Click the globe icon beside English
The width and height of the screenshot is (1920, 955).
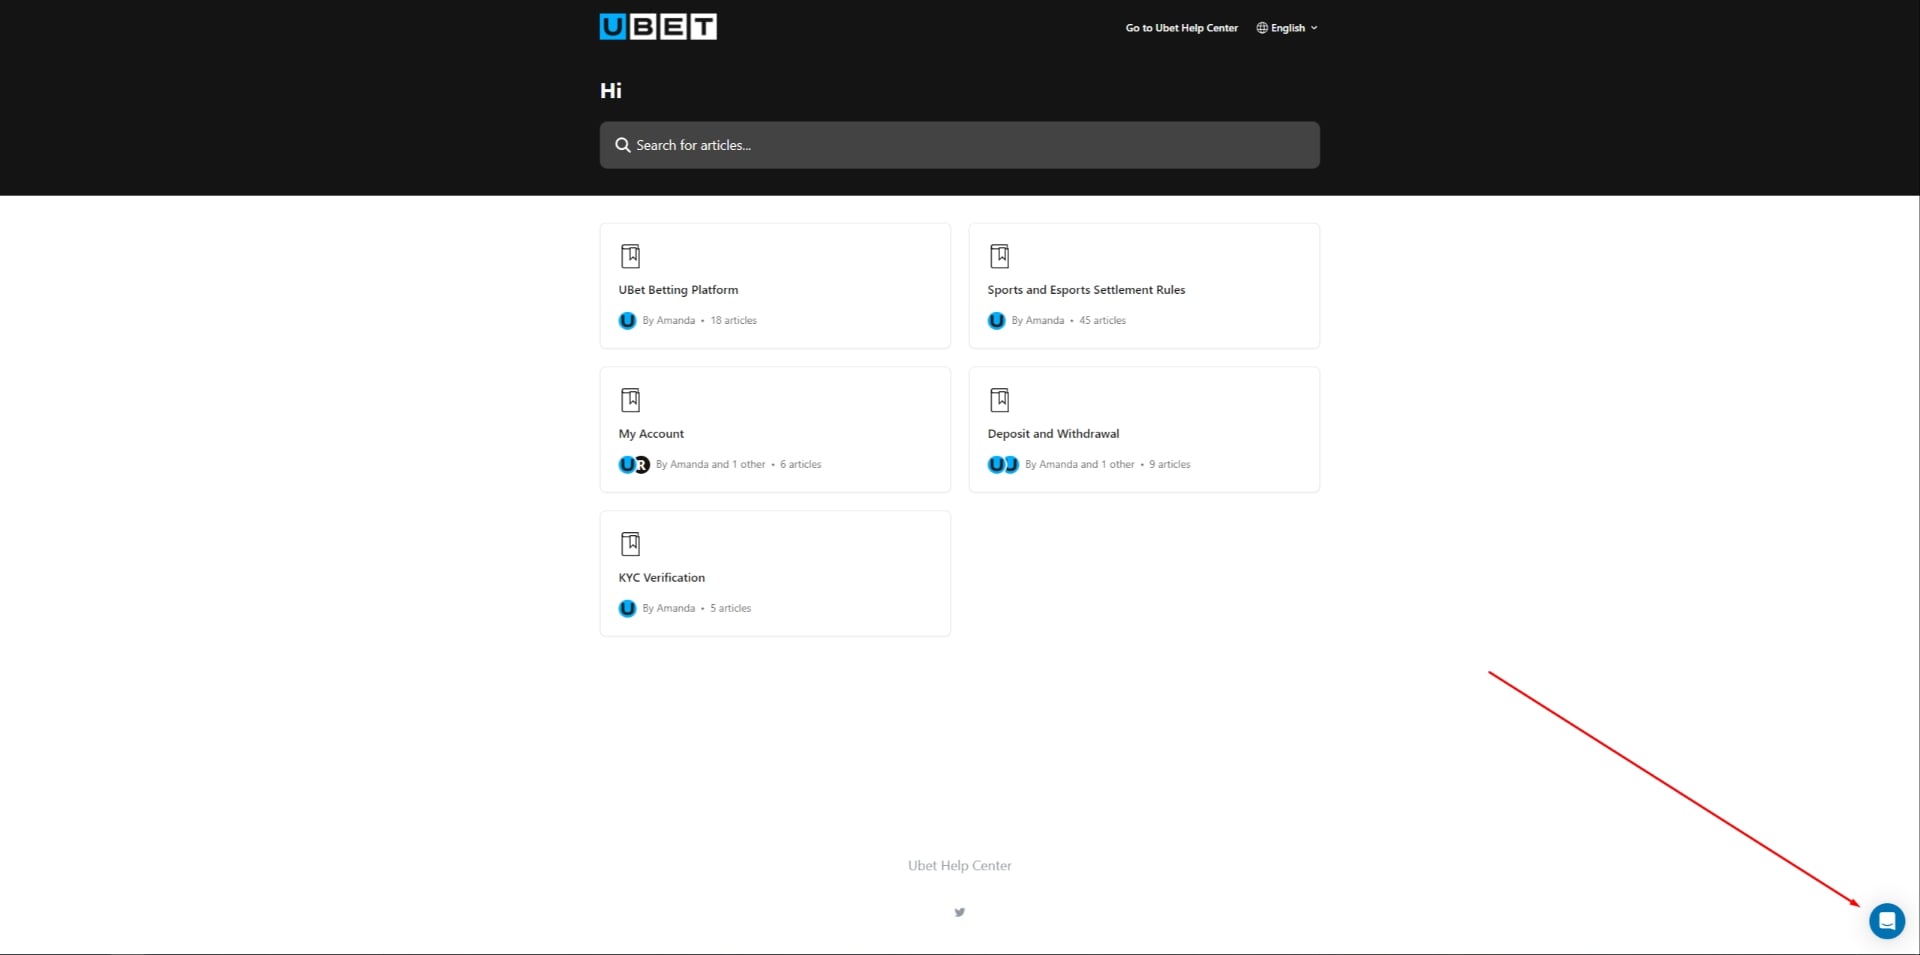click(x=1262, y=28)
